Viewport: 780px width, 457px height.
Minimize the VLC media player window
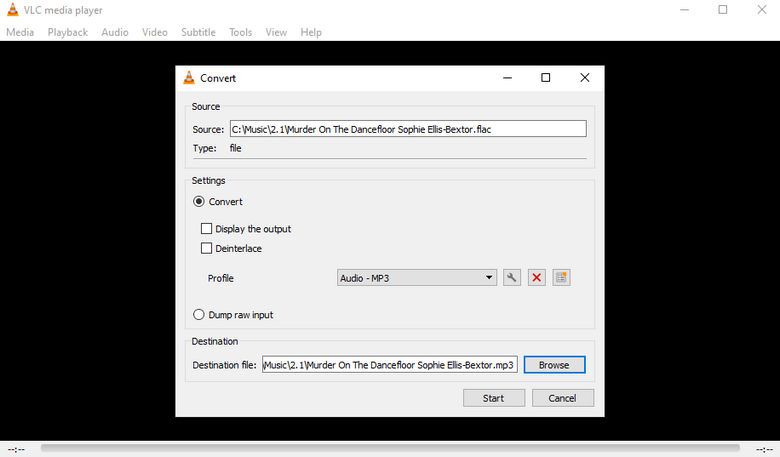684,9
